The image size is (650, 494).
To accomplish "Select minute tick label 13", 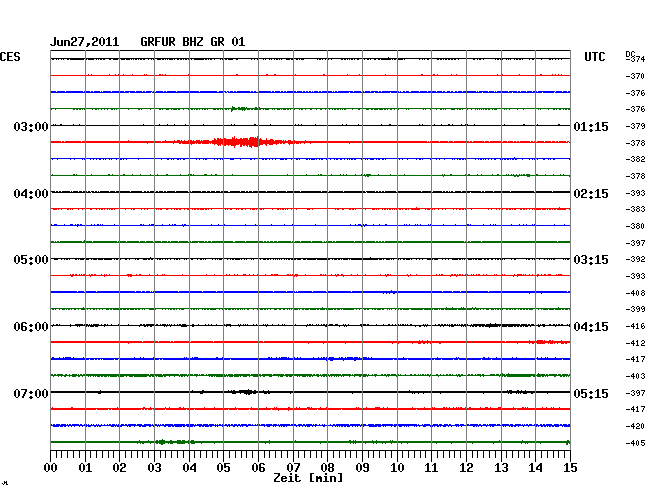I will coord(501,468).
